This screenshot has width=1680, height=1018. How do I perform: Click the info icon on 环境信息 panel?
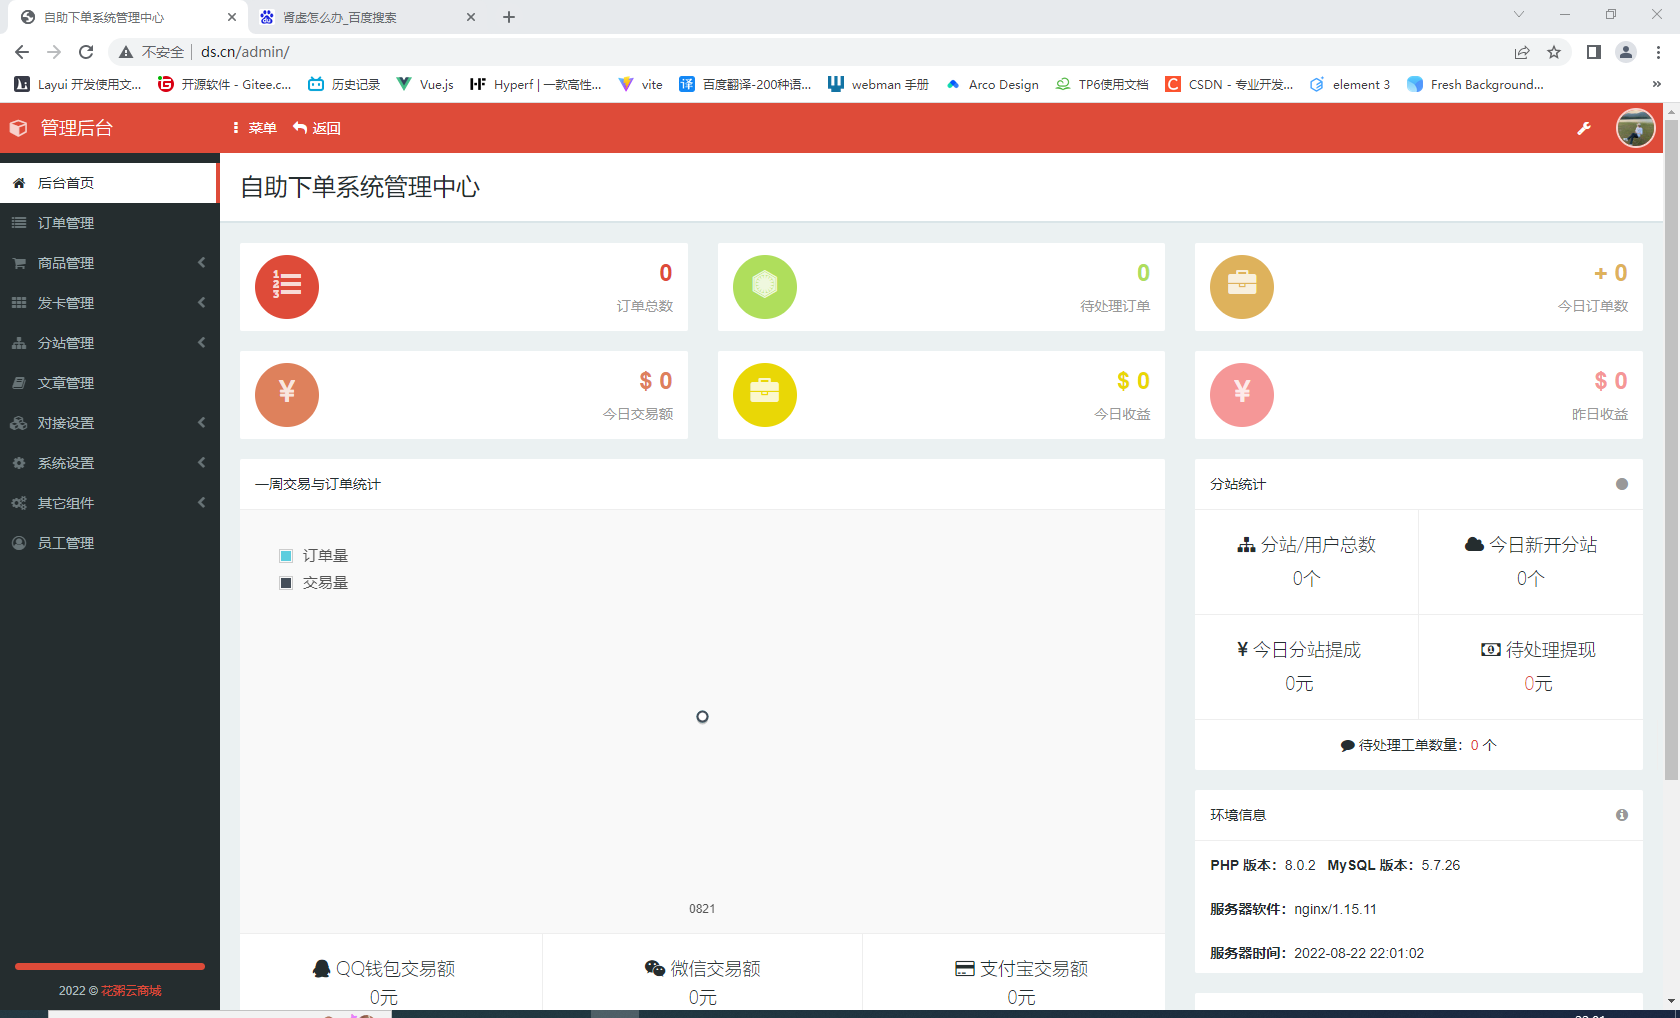pyautogui.click(x=1622, y=815)
